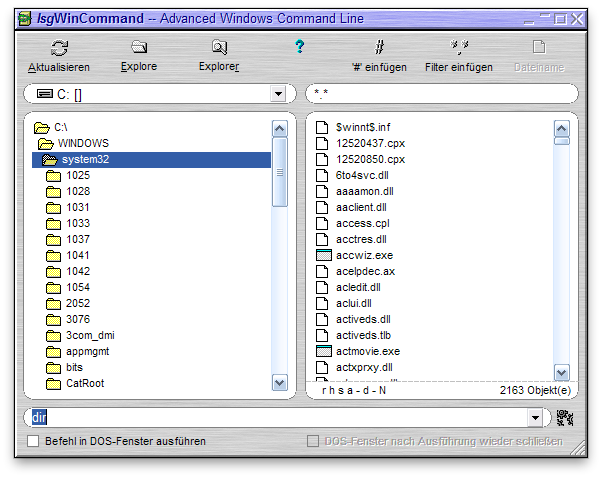Viewport: 602px width, 478px height.
Task: Click the *.* filter input field
Action: pos(442,93)
